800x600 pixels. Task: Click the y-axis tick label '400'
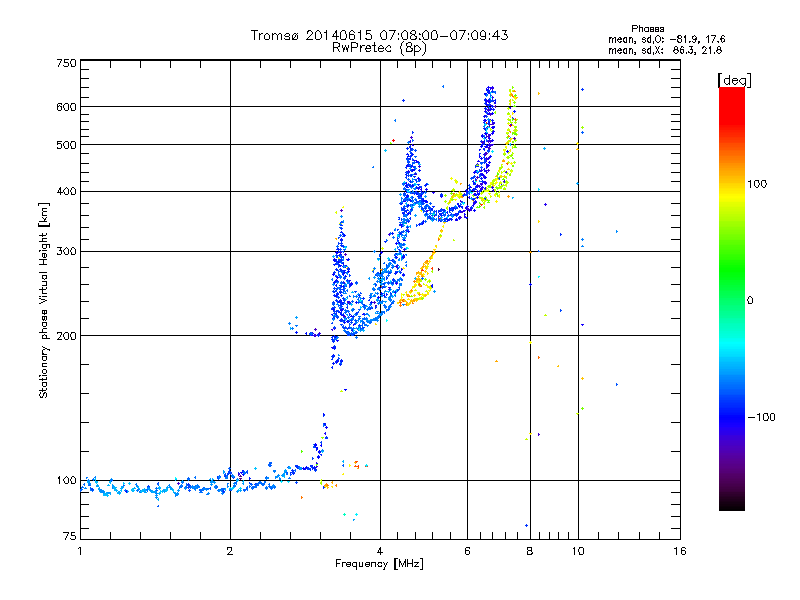point(67,191)
